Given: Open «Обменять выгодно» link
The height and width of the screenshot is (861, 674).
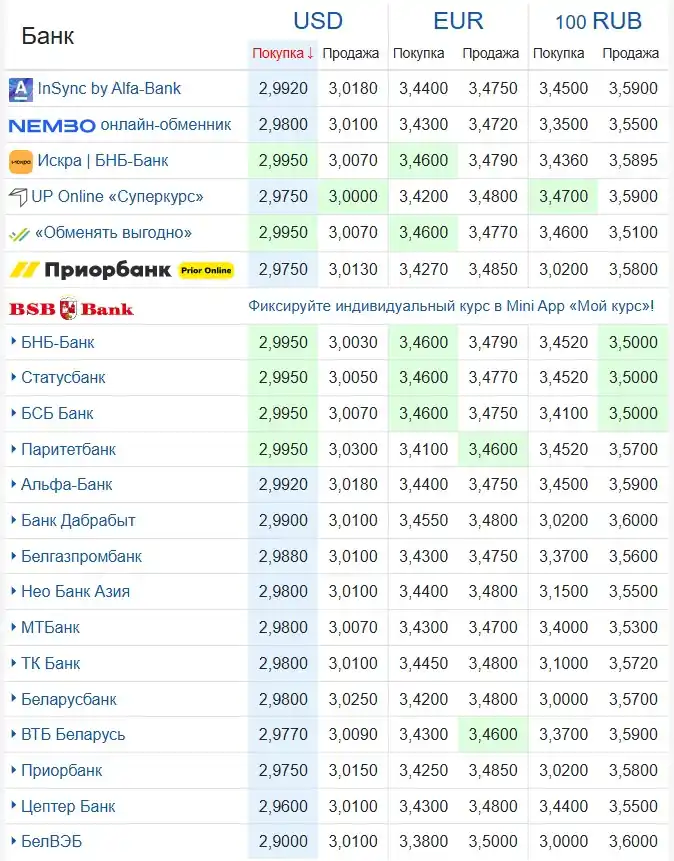Looking at the screenshot, I should (114, 232).
